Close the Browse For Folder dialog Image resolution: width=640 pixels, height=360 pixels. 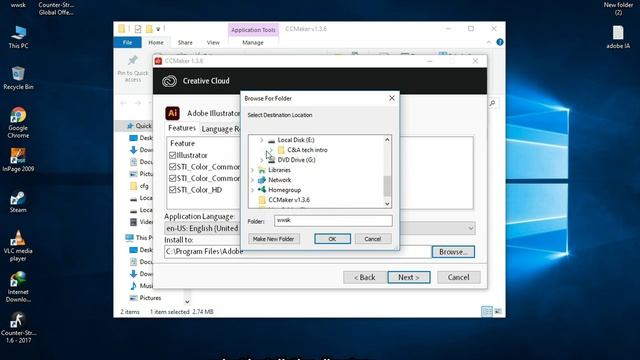[392, 98]
